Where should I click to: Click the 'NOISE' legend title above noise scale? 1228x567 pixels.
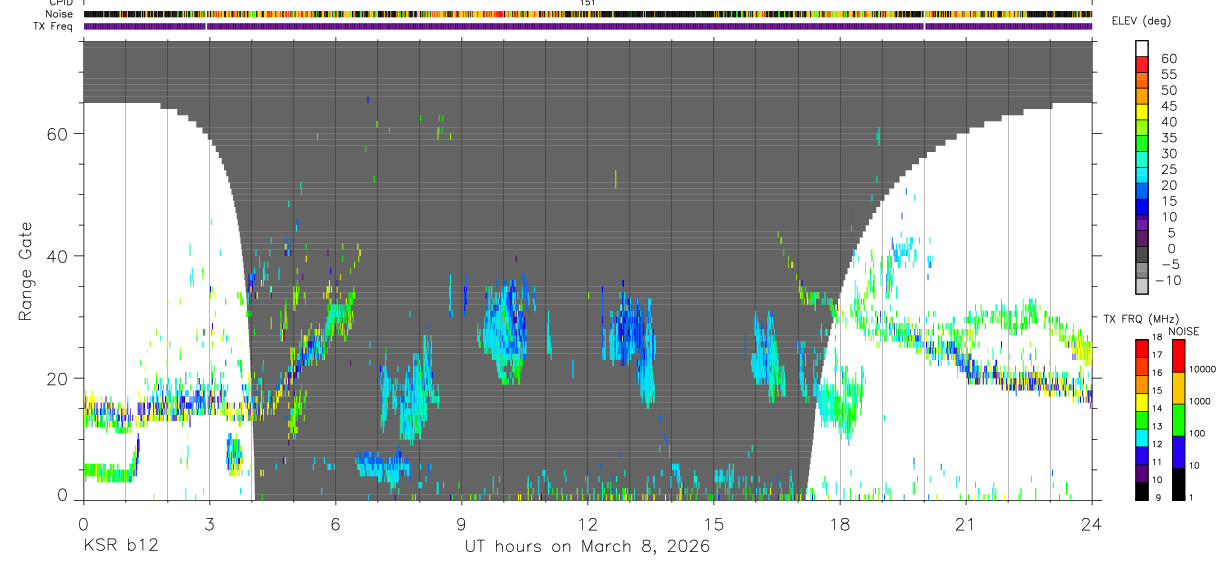coord(1183,331)
